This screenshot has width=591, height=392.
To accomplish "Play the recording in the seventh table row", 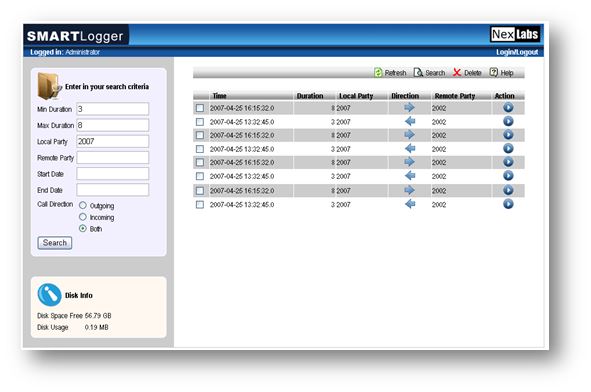I will coord(508,190).
